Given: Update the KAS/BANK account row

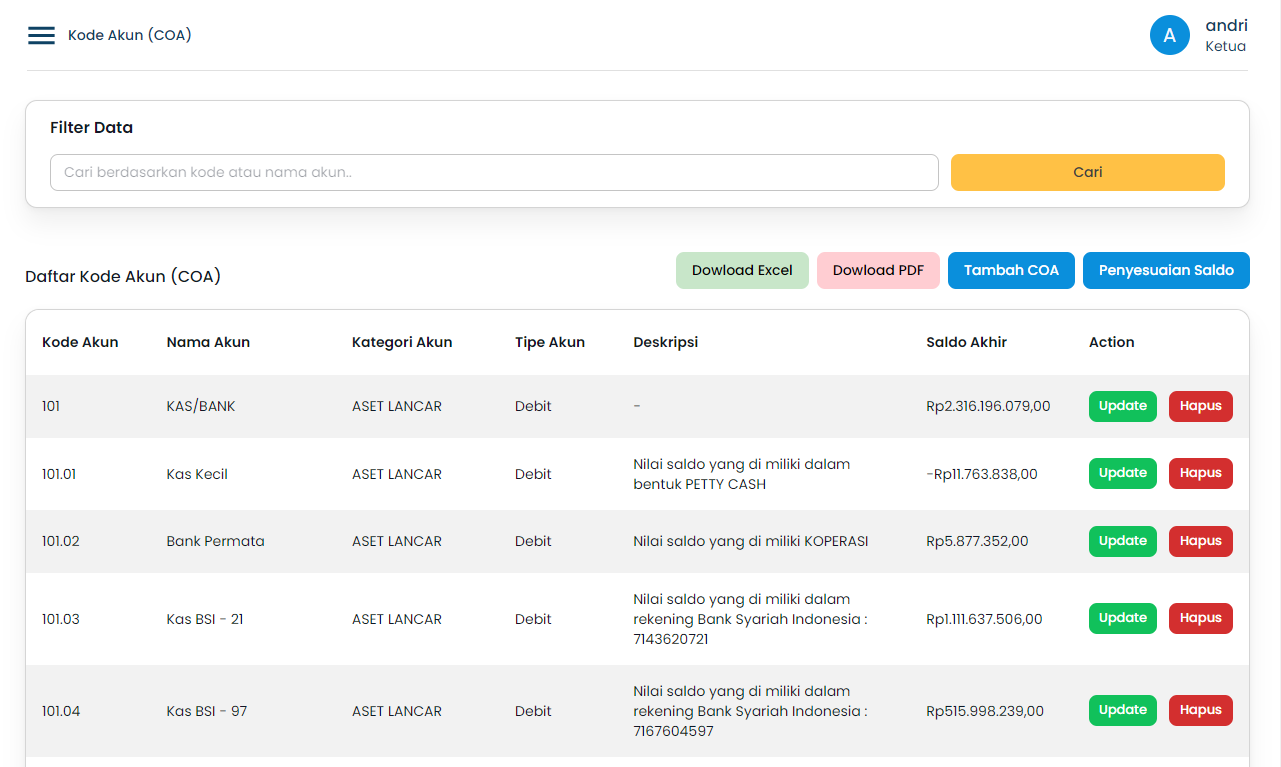Looking at the screenshot, I should click(1122, 406).
